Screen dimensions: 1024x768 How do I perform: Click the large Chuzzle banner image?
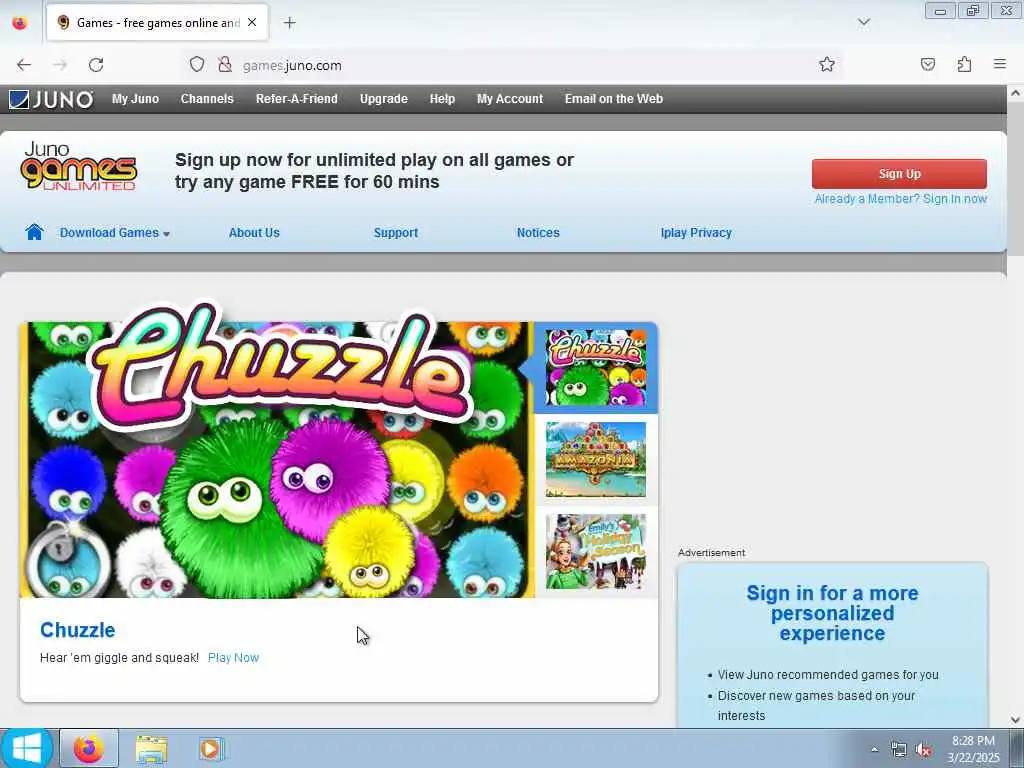[278, 459]
